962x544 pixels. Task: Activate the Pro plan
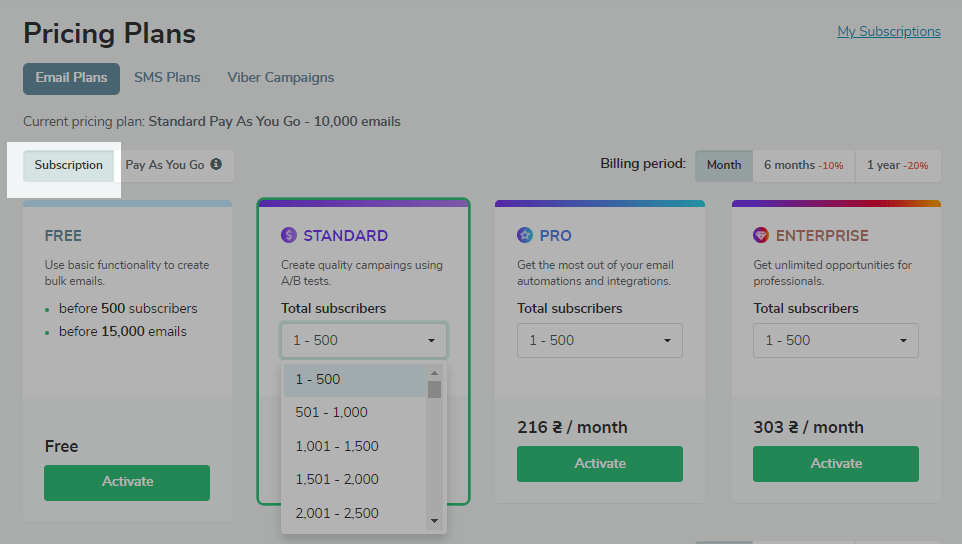pos(599,464)
